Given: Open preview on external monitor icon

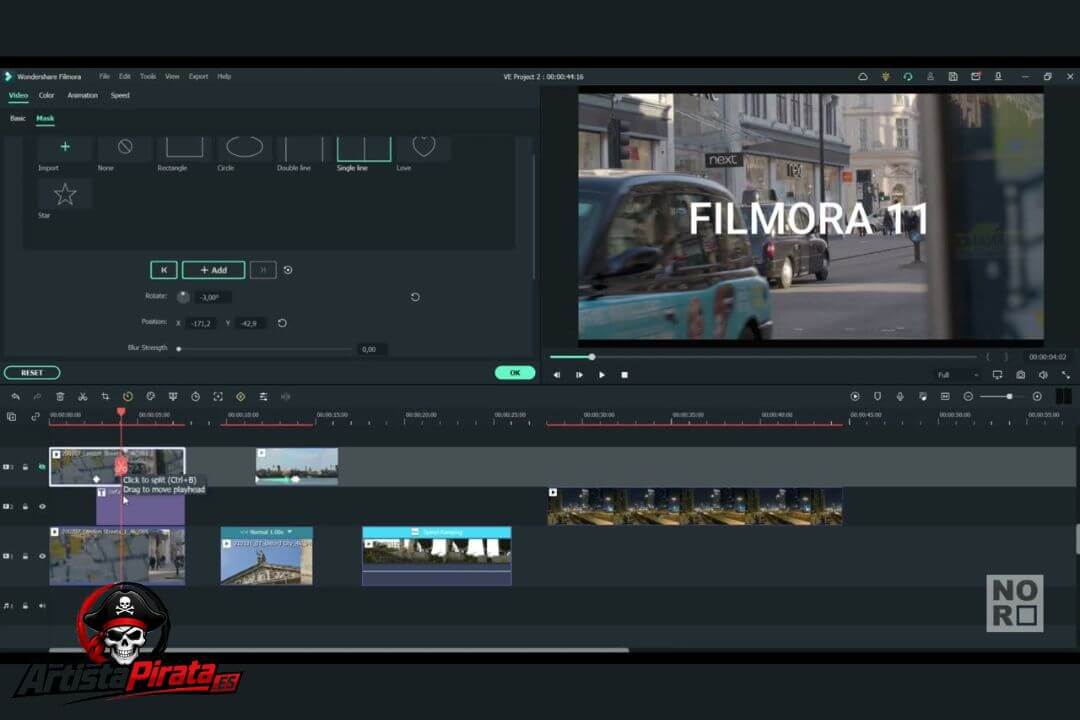Looking at the screenshot, I should [997, 375].
